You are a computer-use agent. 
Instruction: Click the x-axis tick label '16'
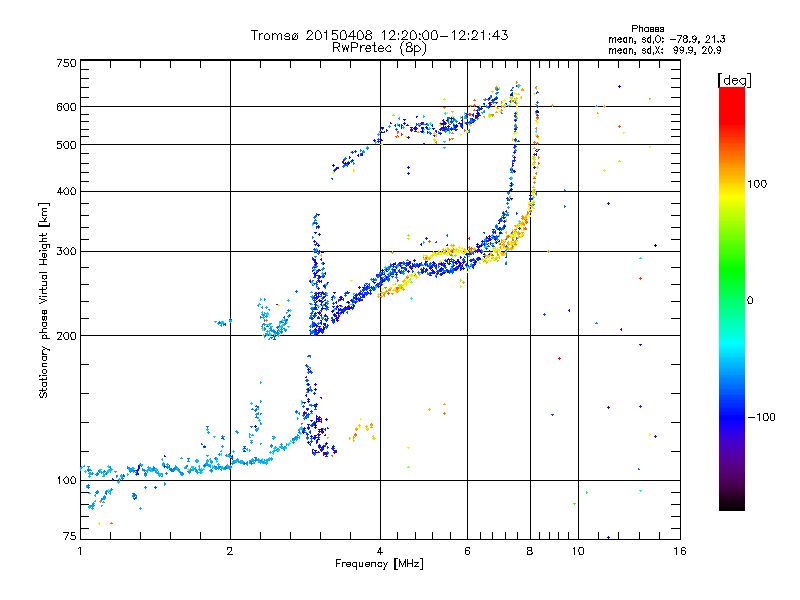click(x=680, y=551)
